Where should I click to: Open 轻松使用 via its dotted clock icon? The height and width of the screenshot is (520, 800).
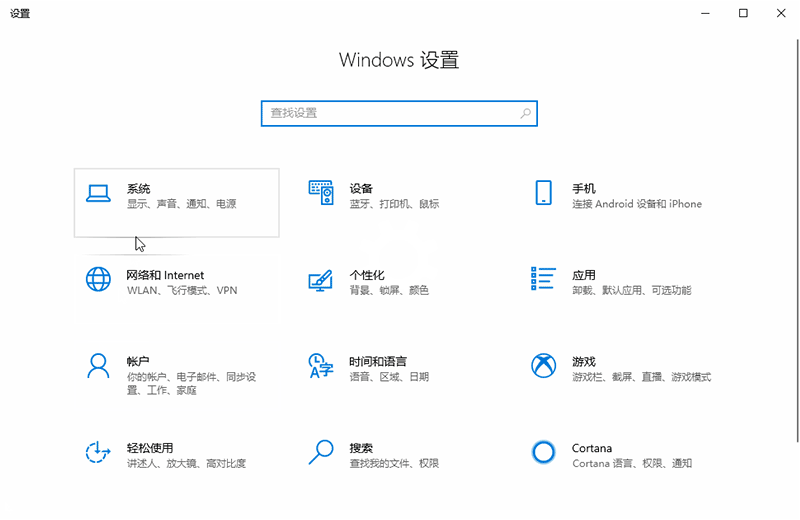point(97,453)
